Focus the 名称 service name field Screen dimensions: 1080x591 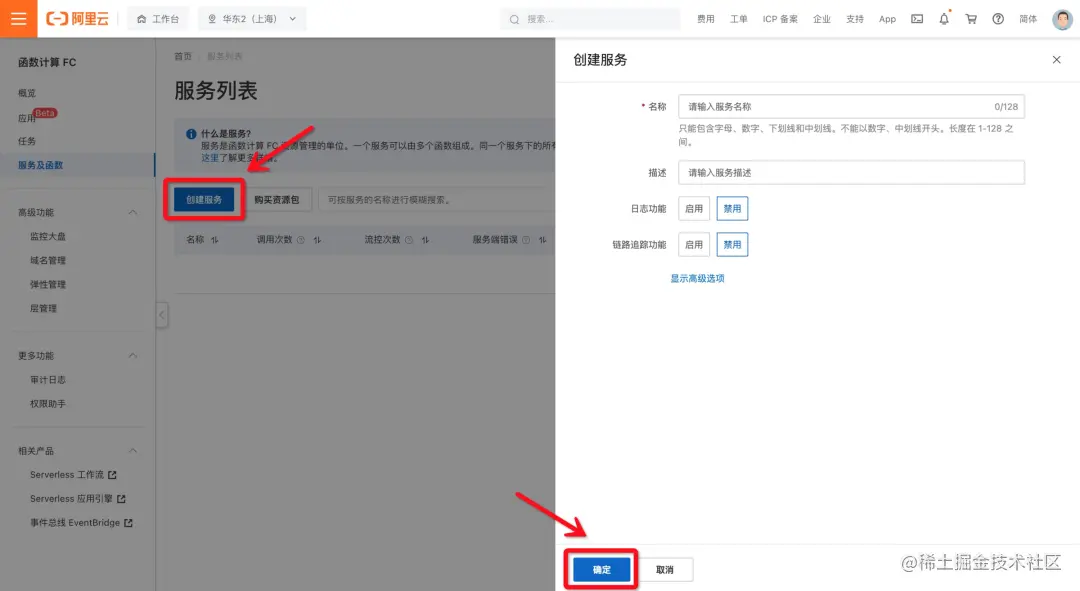[851, 107]
